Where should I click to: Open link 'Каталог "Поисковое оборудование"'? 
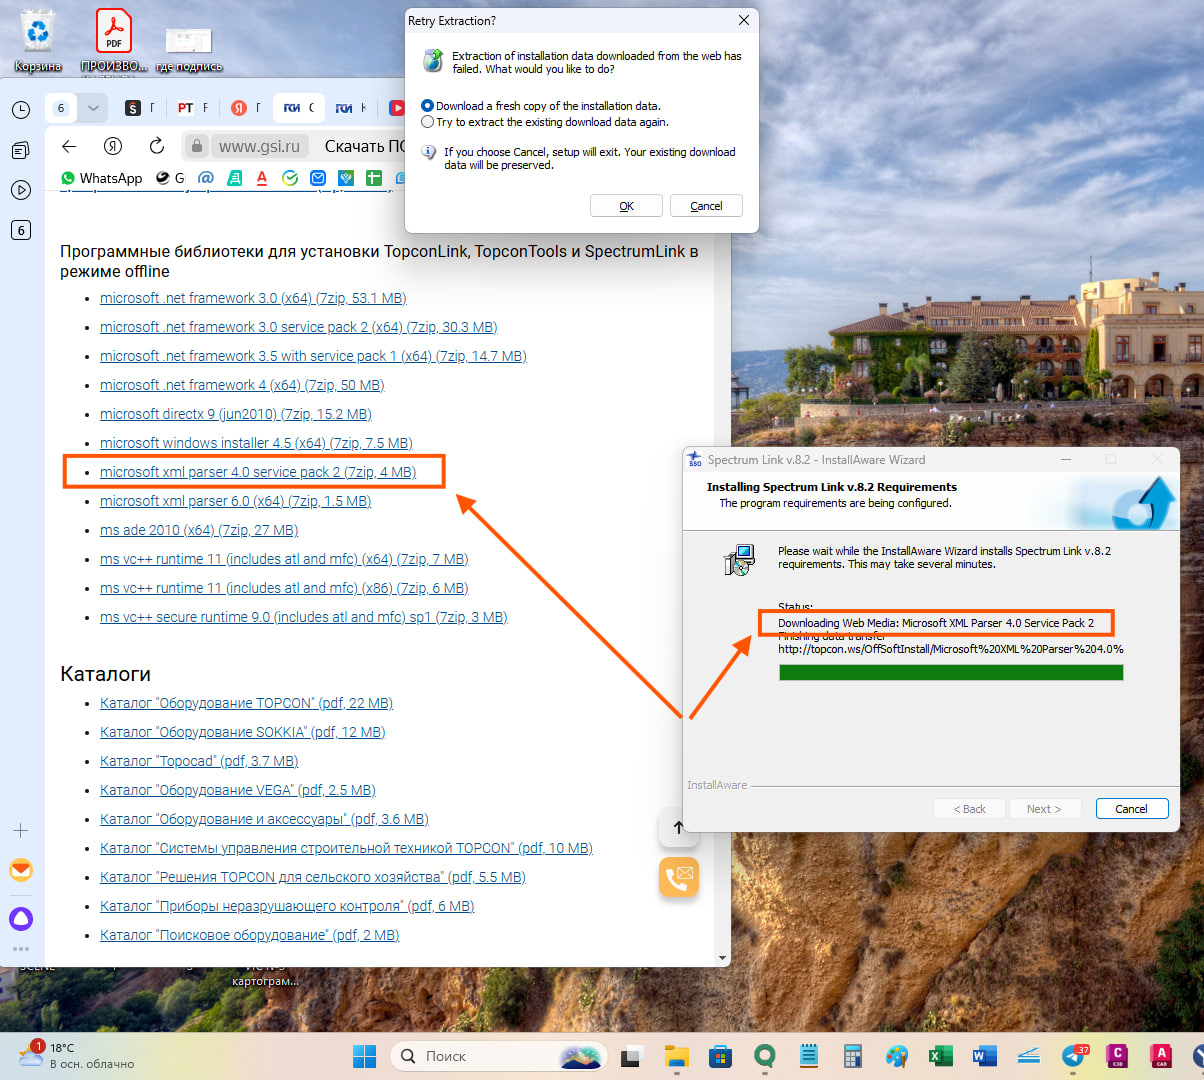[249, 935]
